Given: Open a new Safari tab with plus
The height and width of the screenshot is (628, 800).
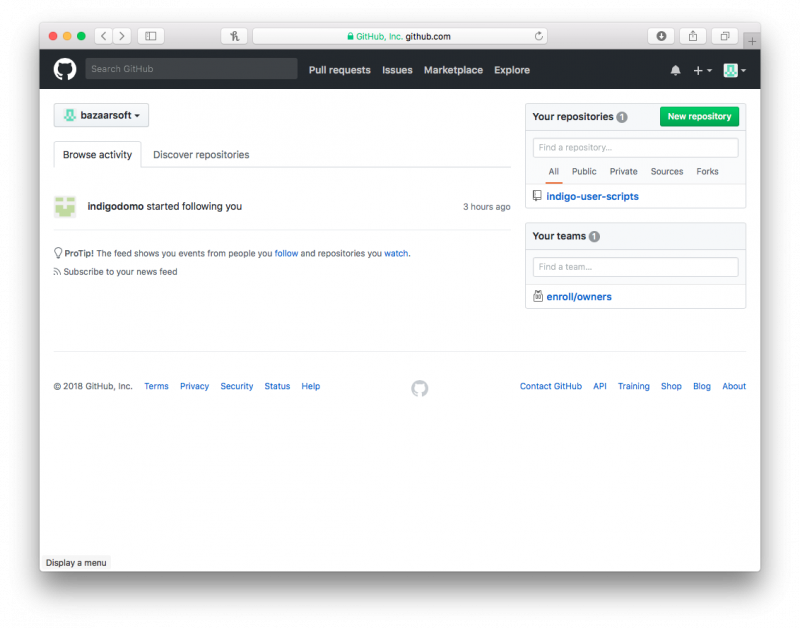Looking at the screenshot, I should 752,41.
